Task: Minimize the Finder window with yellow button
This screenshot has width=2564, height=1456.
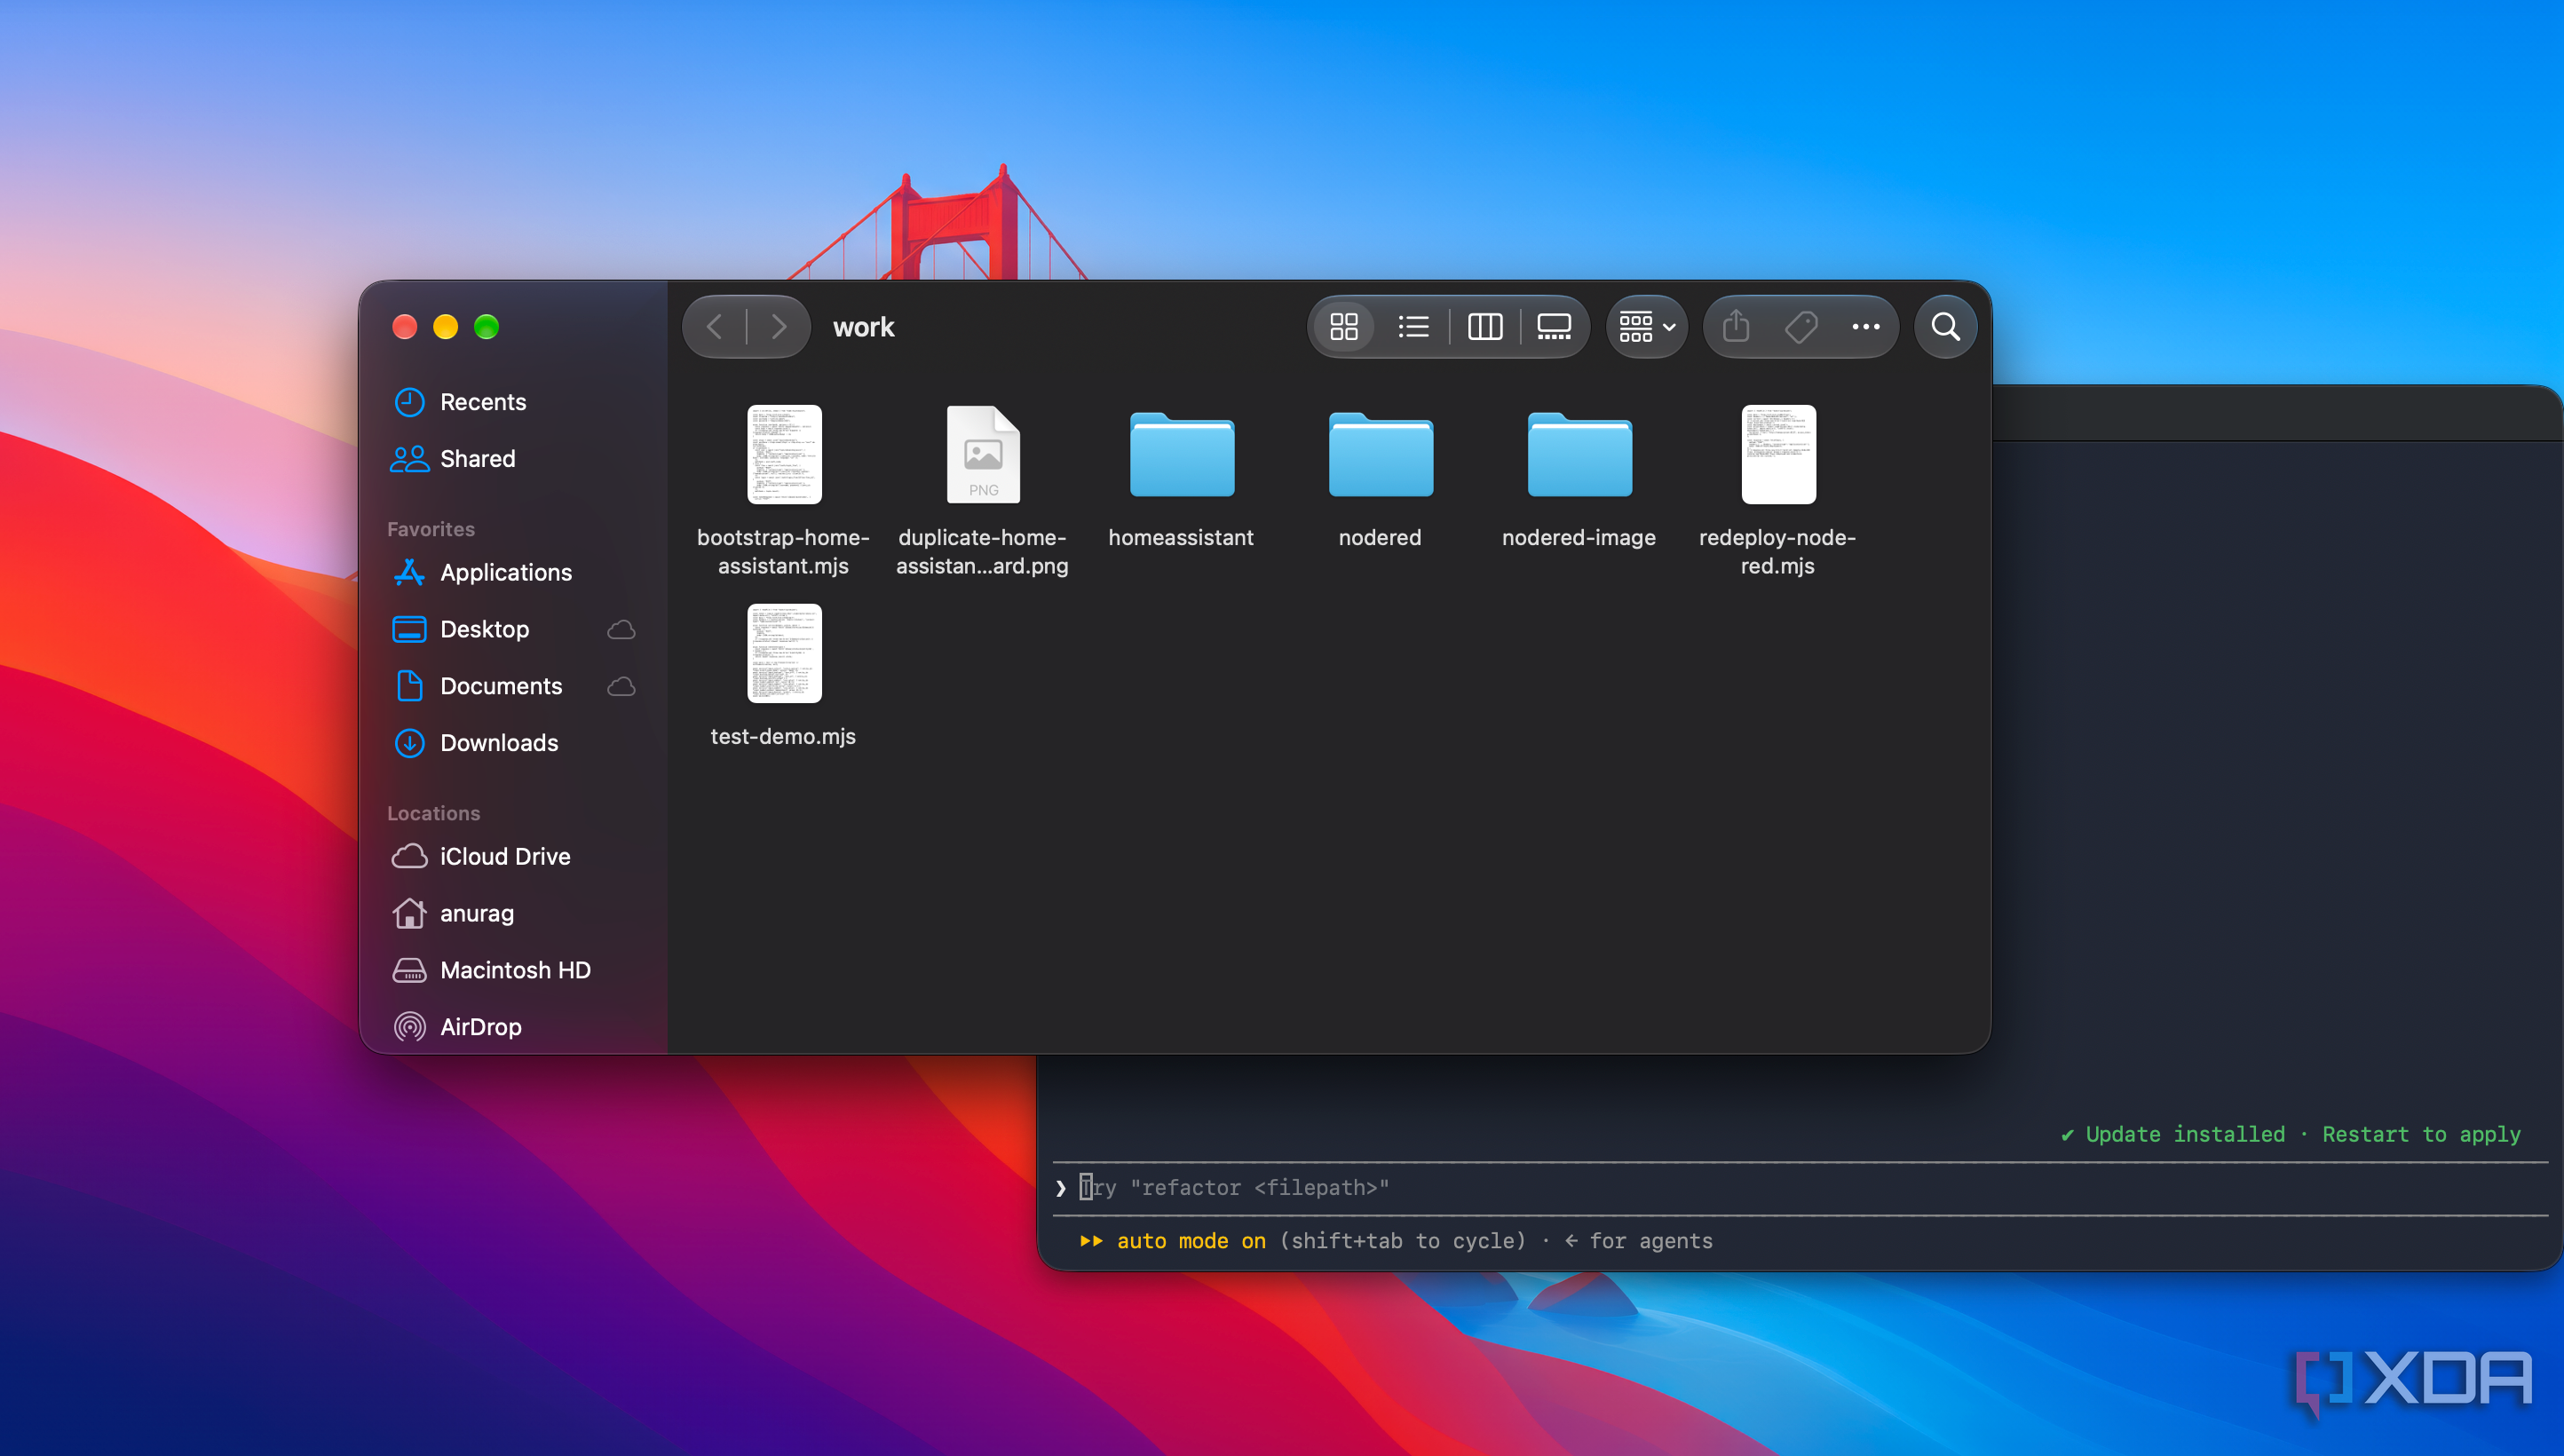Action: (445, 327)
